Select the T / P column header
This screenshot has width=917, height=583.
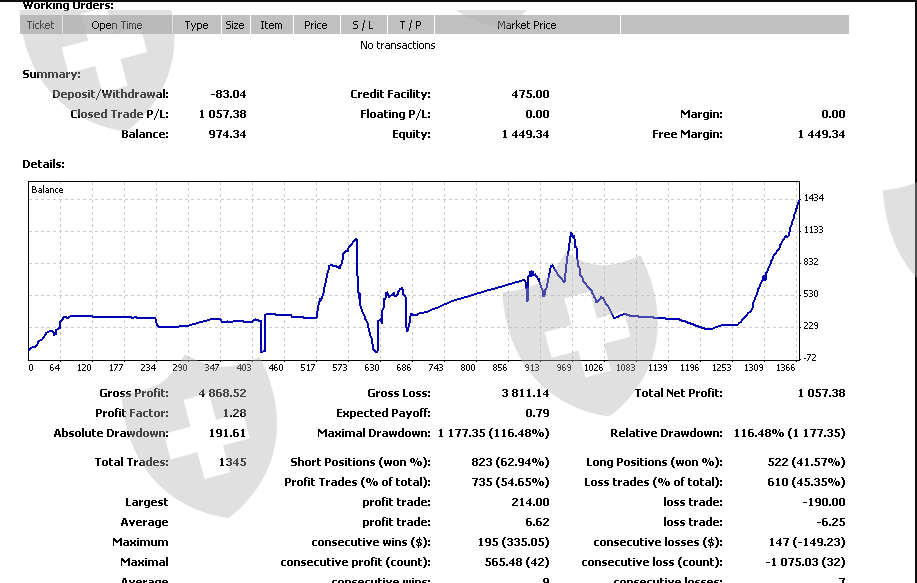(410, 25)
